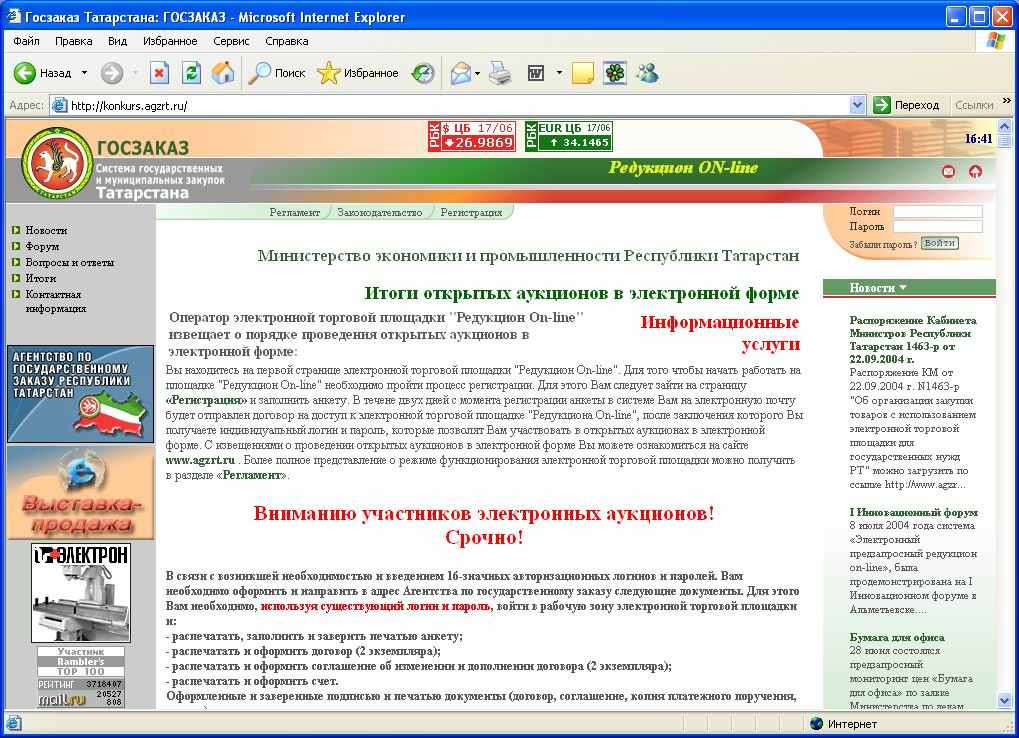Image resolution: width=1019 pixels, height=738 pixels.
Task: Click the Messenger people icon
Action: pyautogui.click(x=647, y=73)
